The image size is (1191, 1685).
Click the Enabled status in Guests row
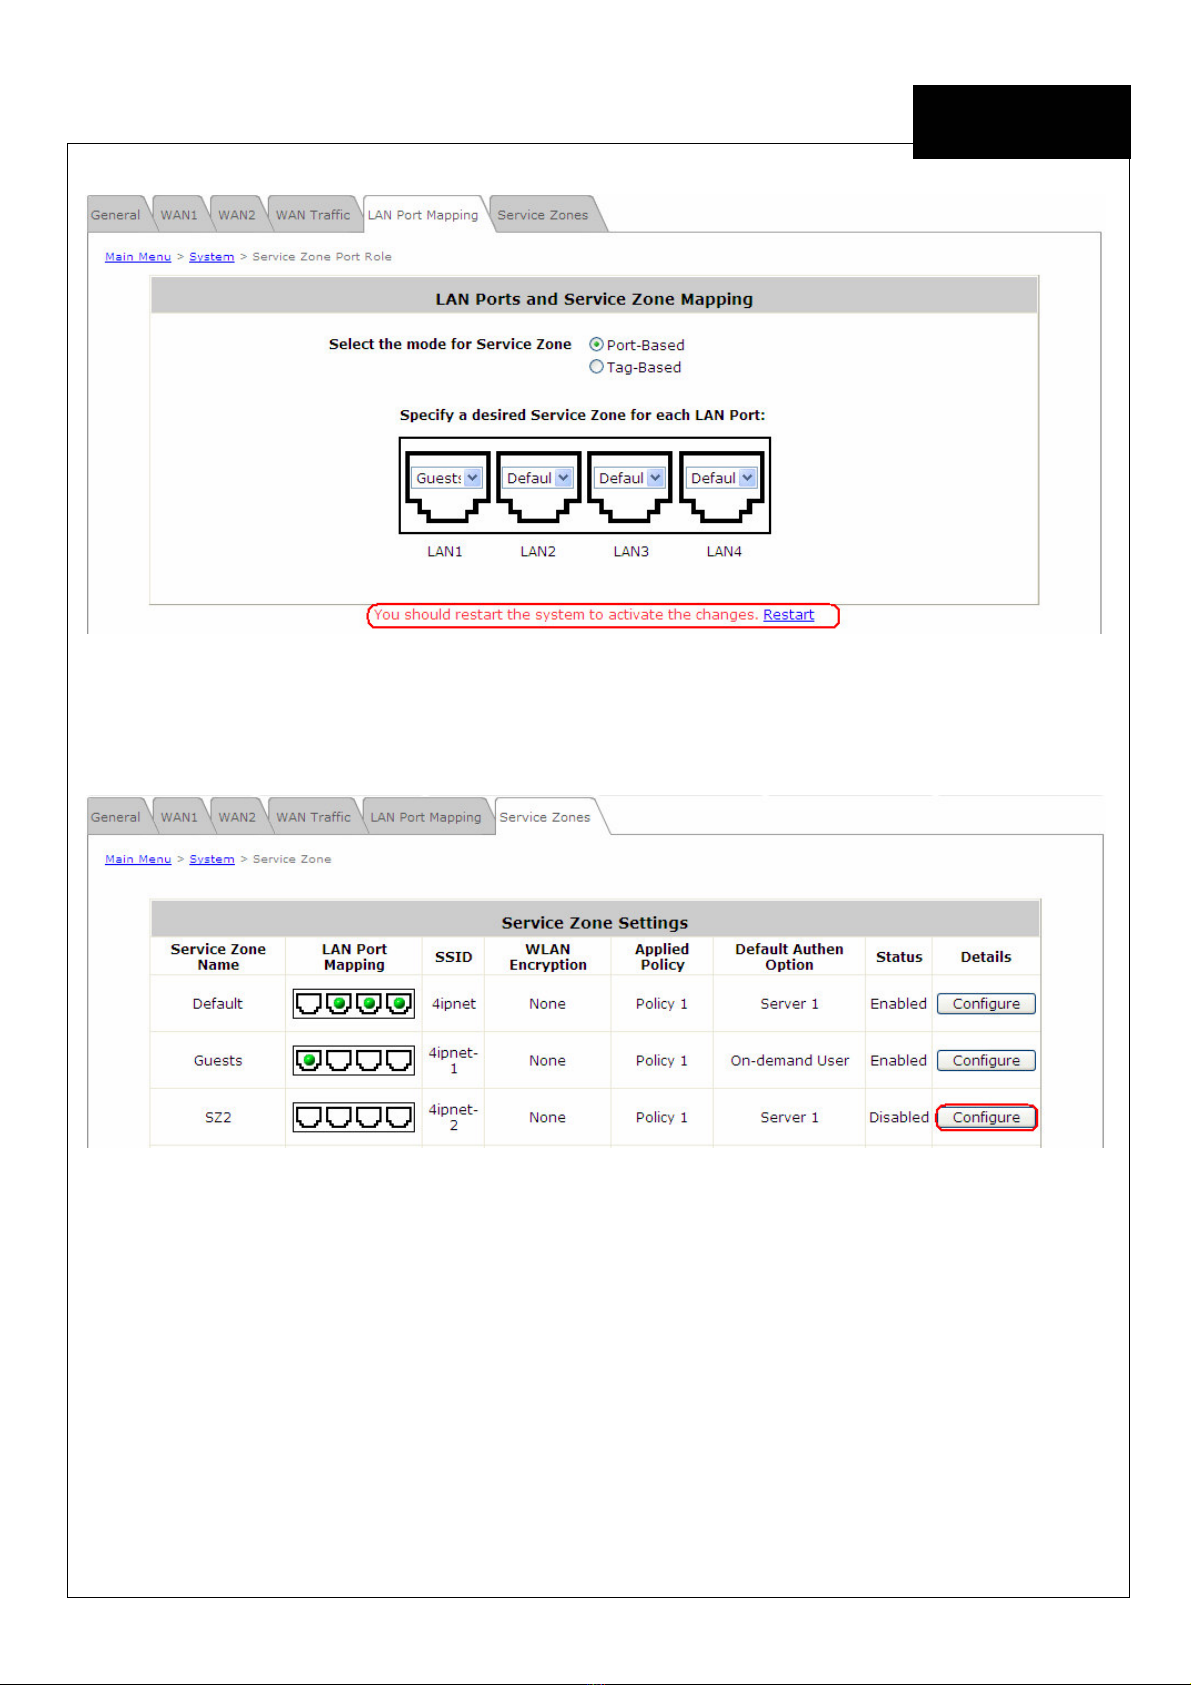point(899,1060)
